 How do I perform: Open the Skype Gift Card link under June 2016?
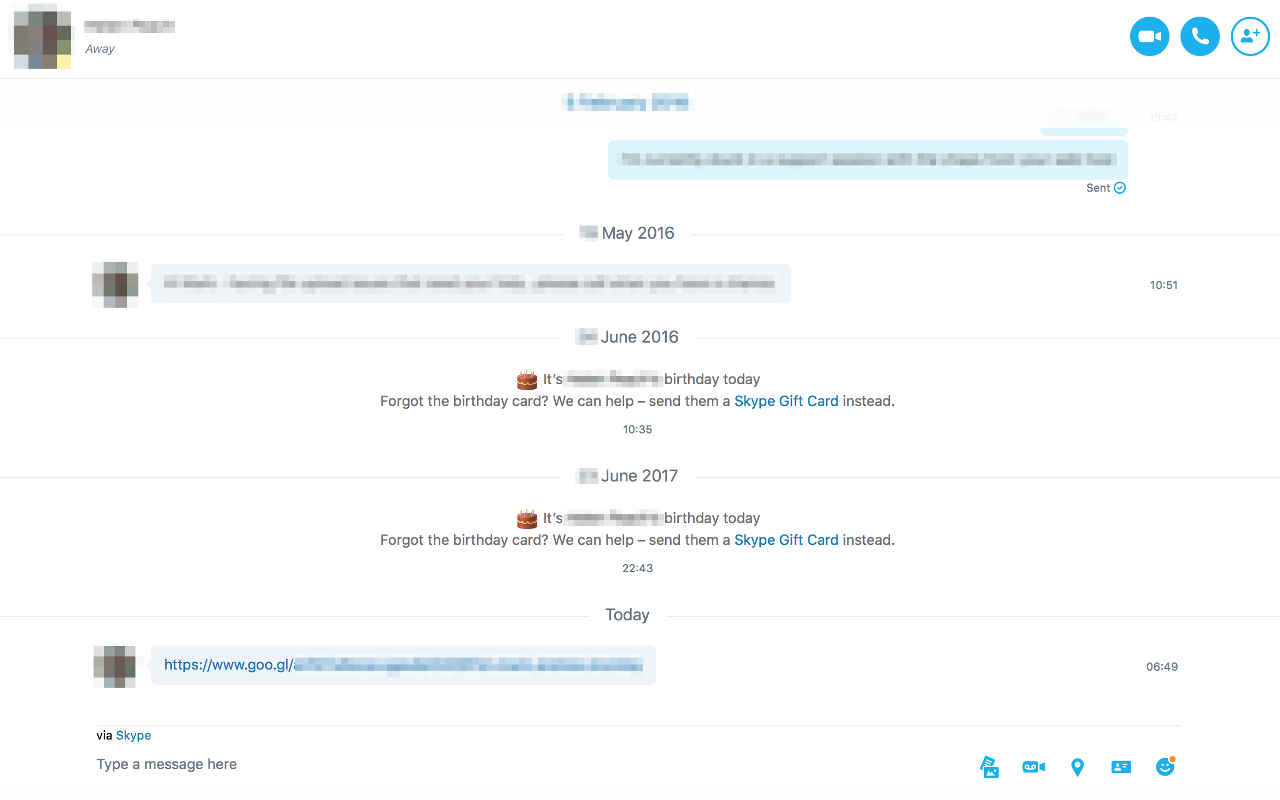786,401
